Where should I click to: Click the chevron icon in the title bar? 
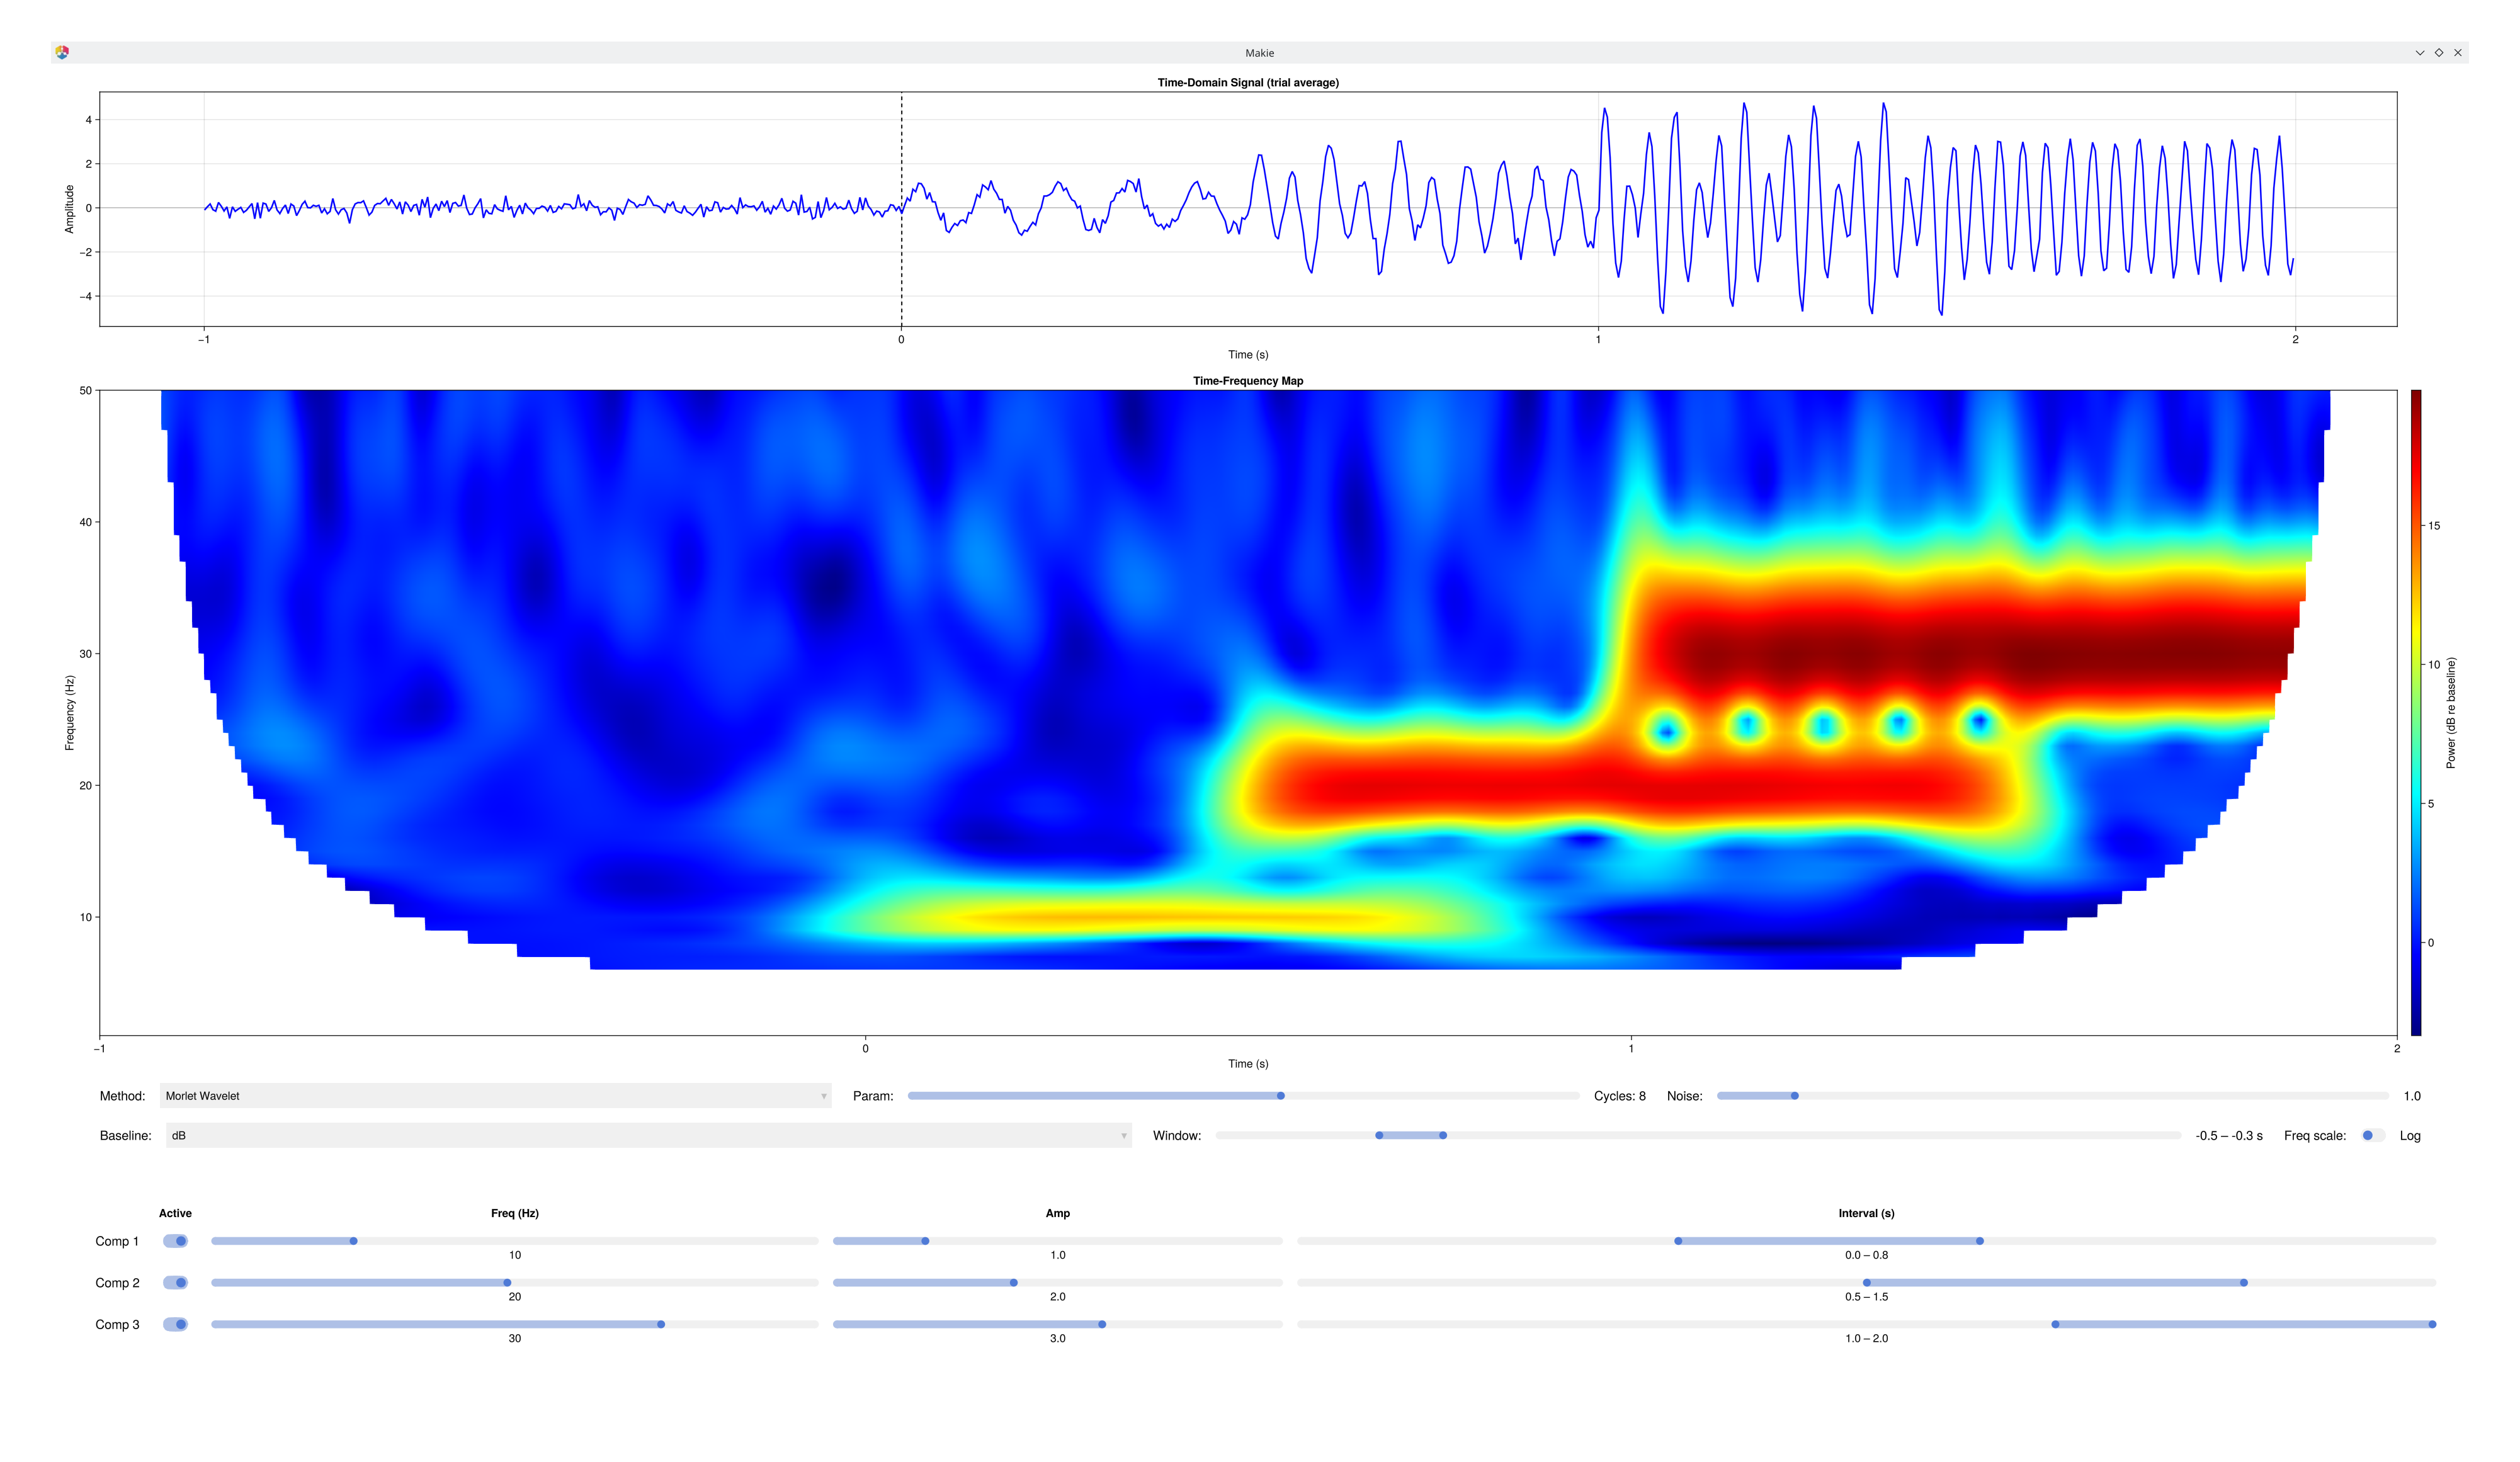[2419, 52]
